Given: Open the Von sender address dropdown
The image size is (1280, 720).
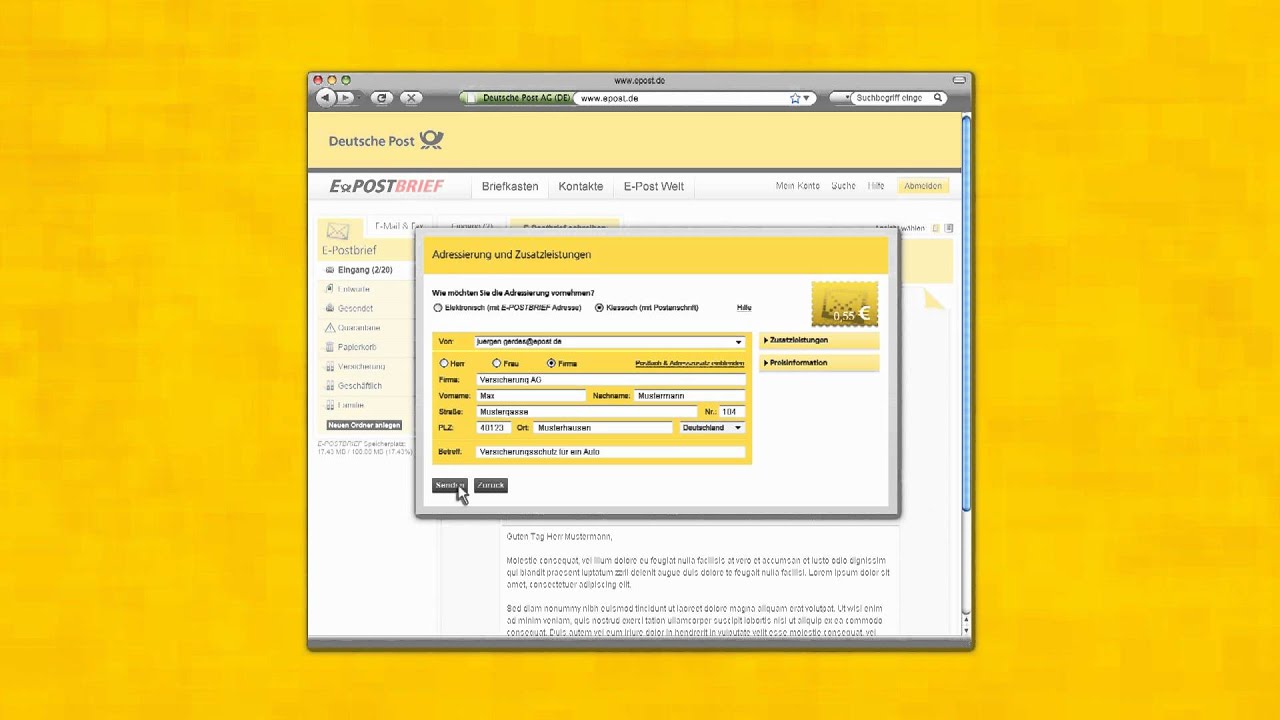Looking at the screenshot, I should coord(738,342).
